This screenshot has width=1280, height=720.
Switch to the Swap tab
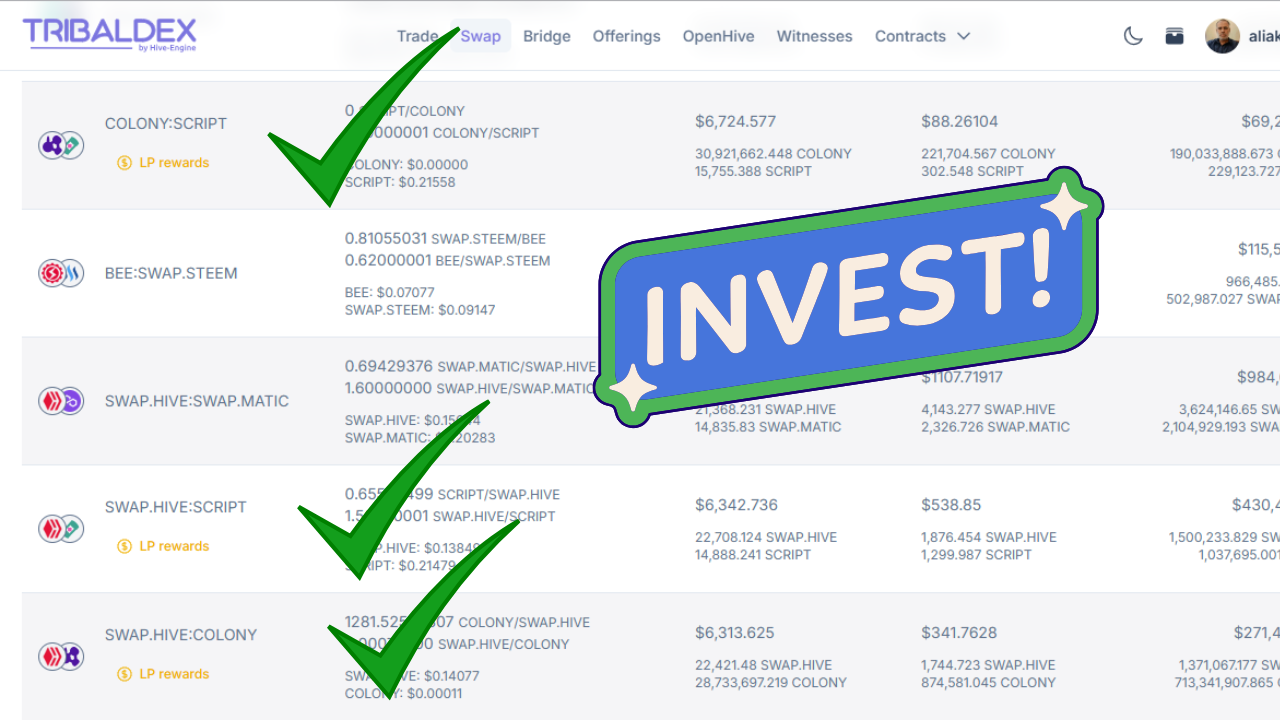[480, 36]
